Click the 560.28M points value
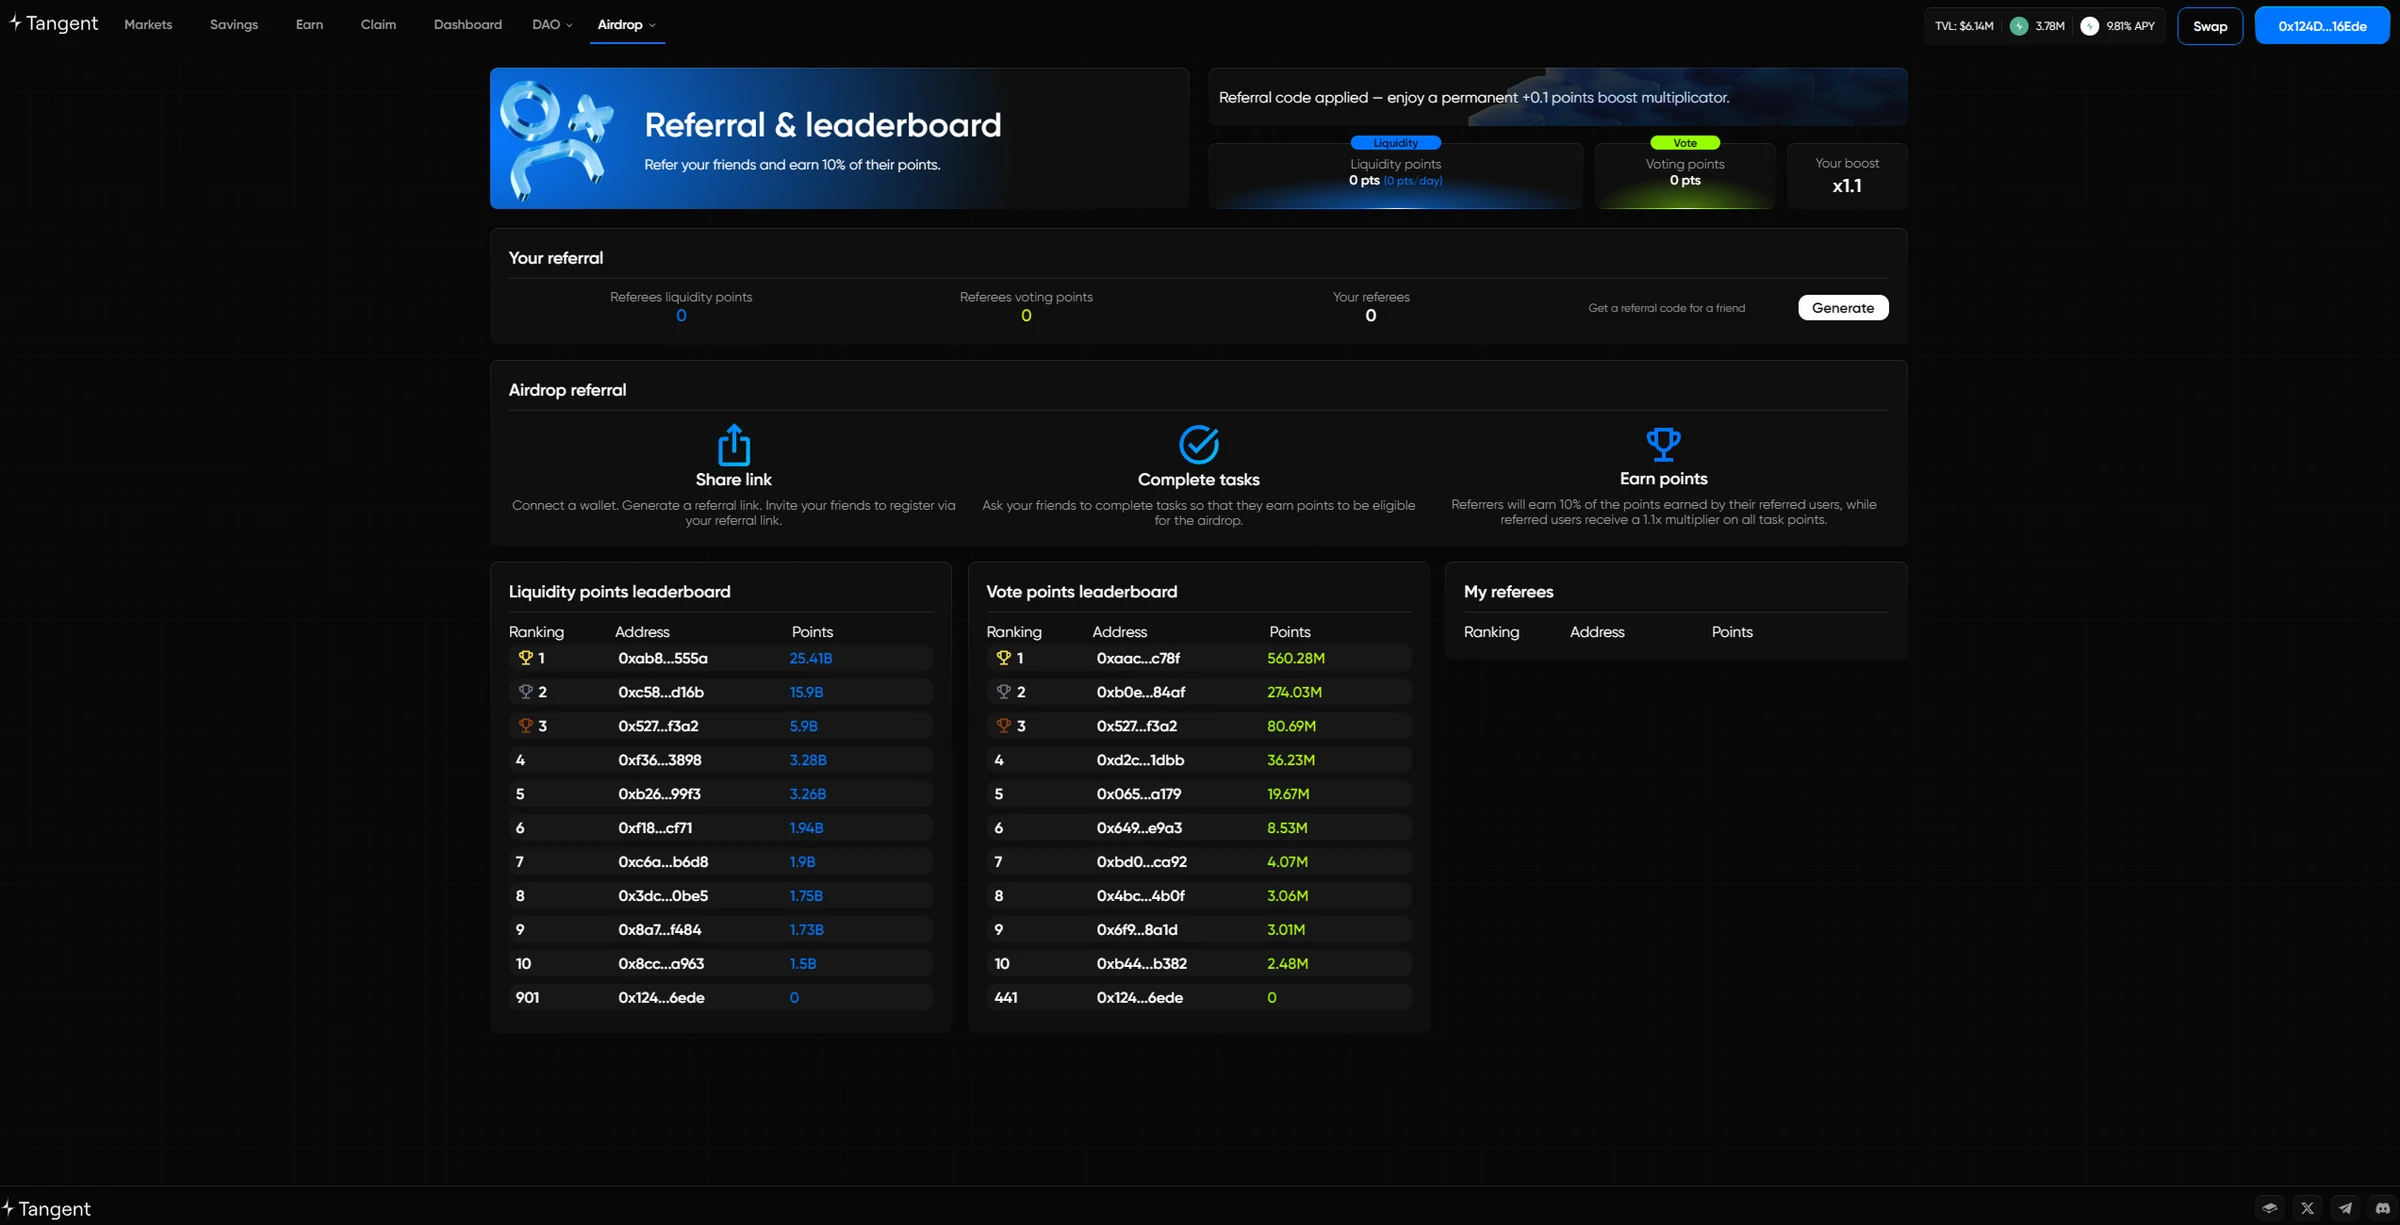Viewport: 2400px width, 1225px height. (1296, 658)
